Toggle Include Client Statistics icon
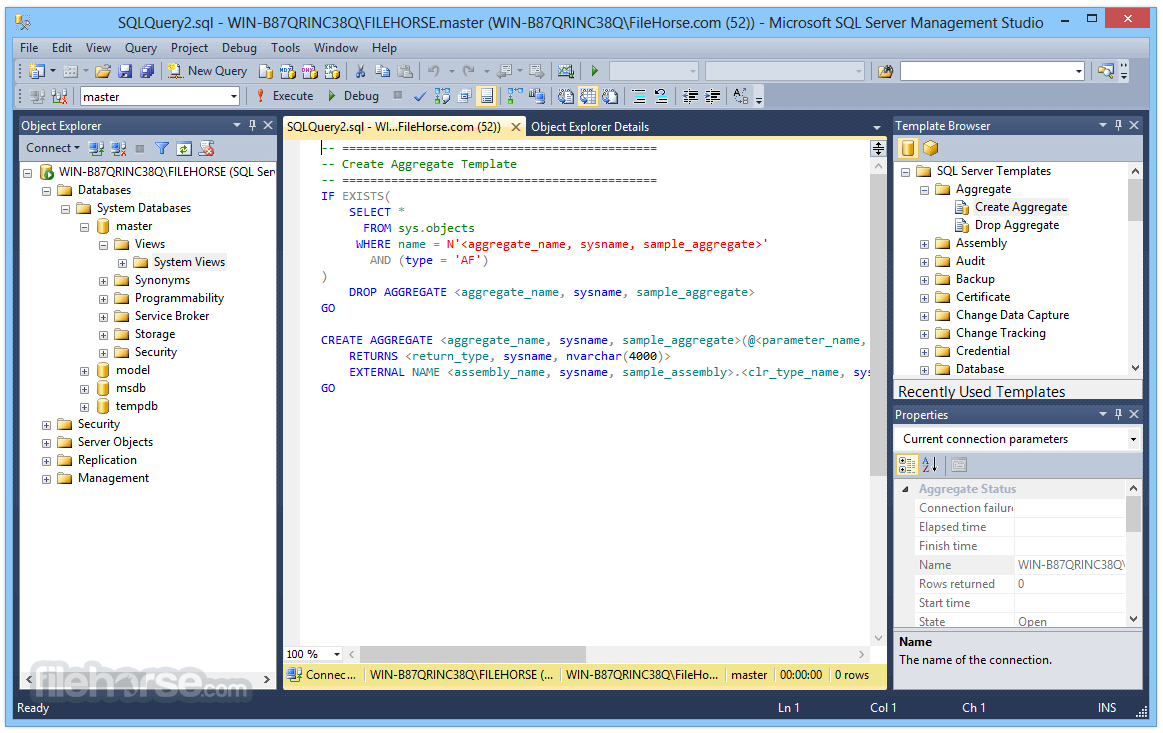The image size is (1163, 733). 537,96
